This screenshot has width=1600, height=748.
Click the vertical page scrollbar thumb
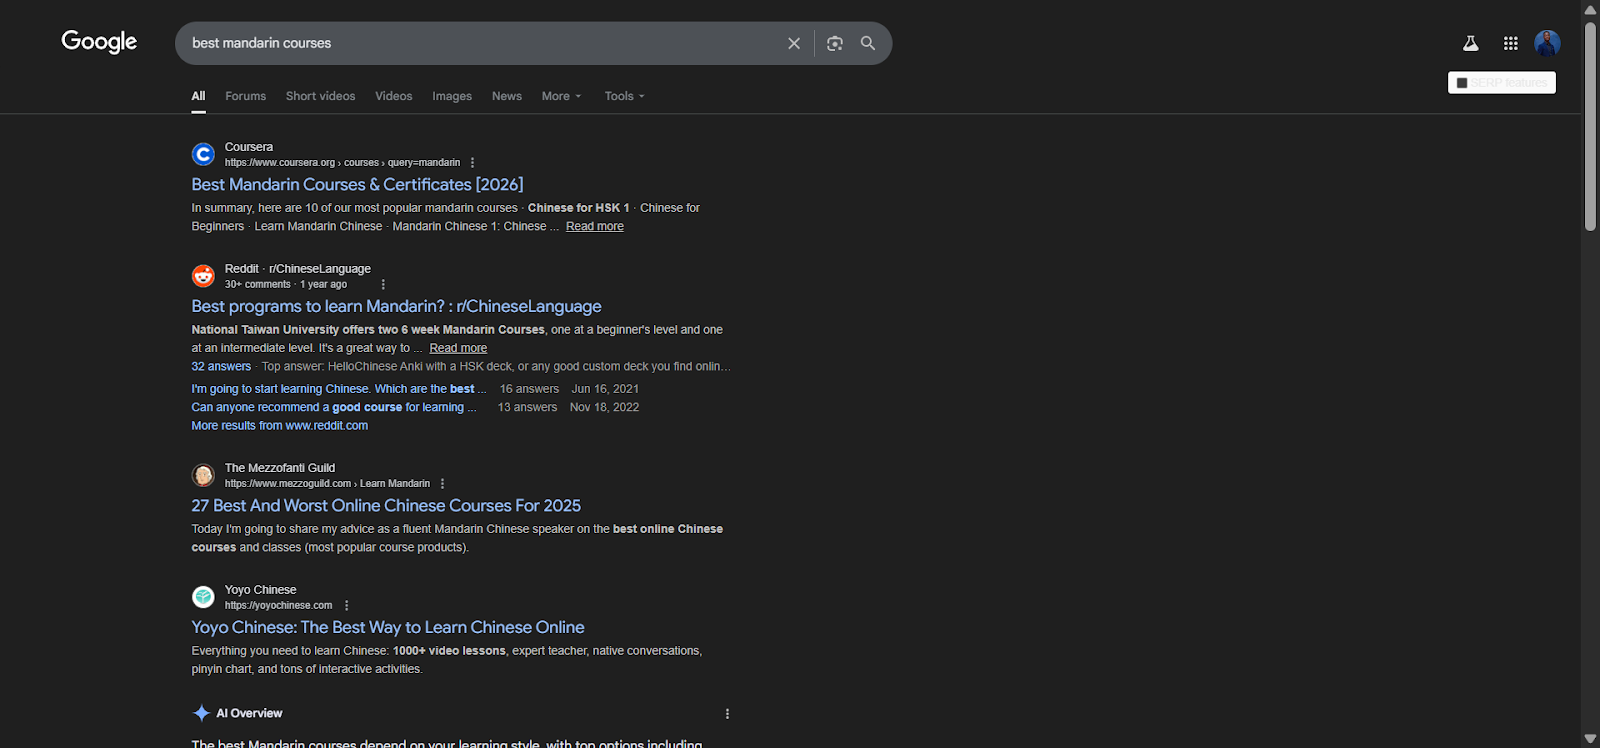(1590, 125)
